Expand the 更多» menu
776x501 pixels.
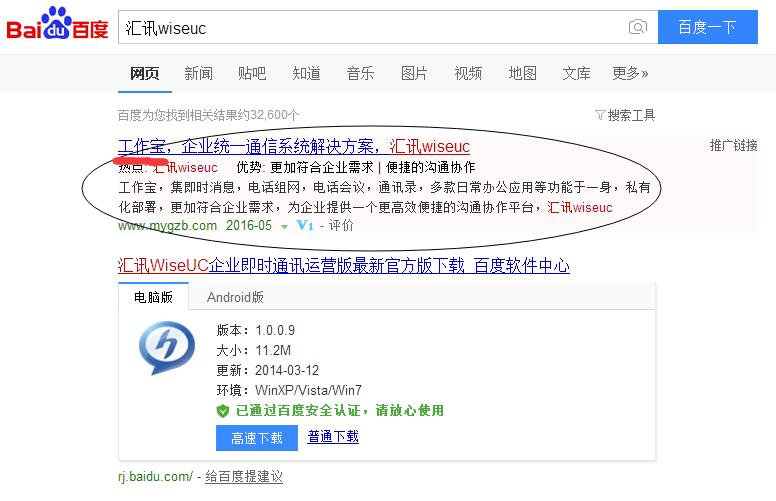(630, 73)
